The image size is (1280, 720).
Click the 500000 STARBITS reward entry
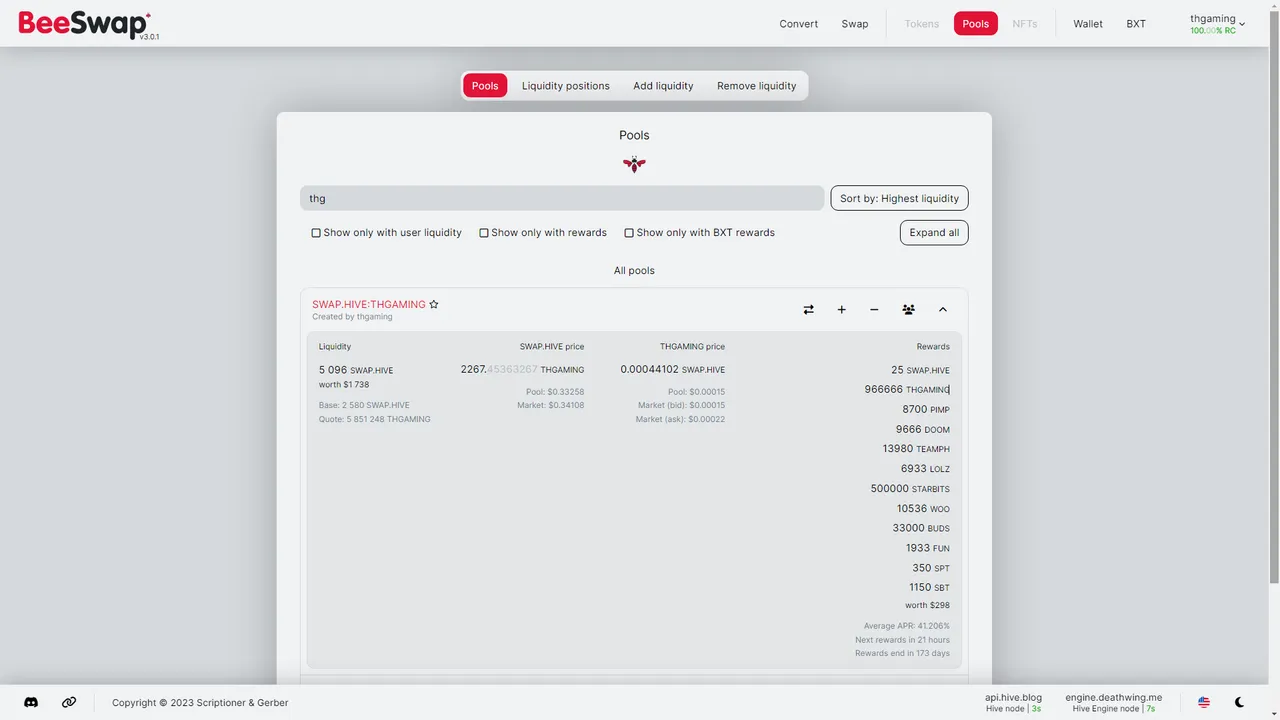pos(910,488)
